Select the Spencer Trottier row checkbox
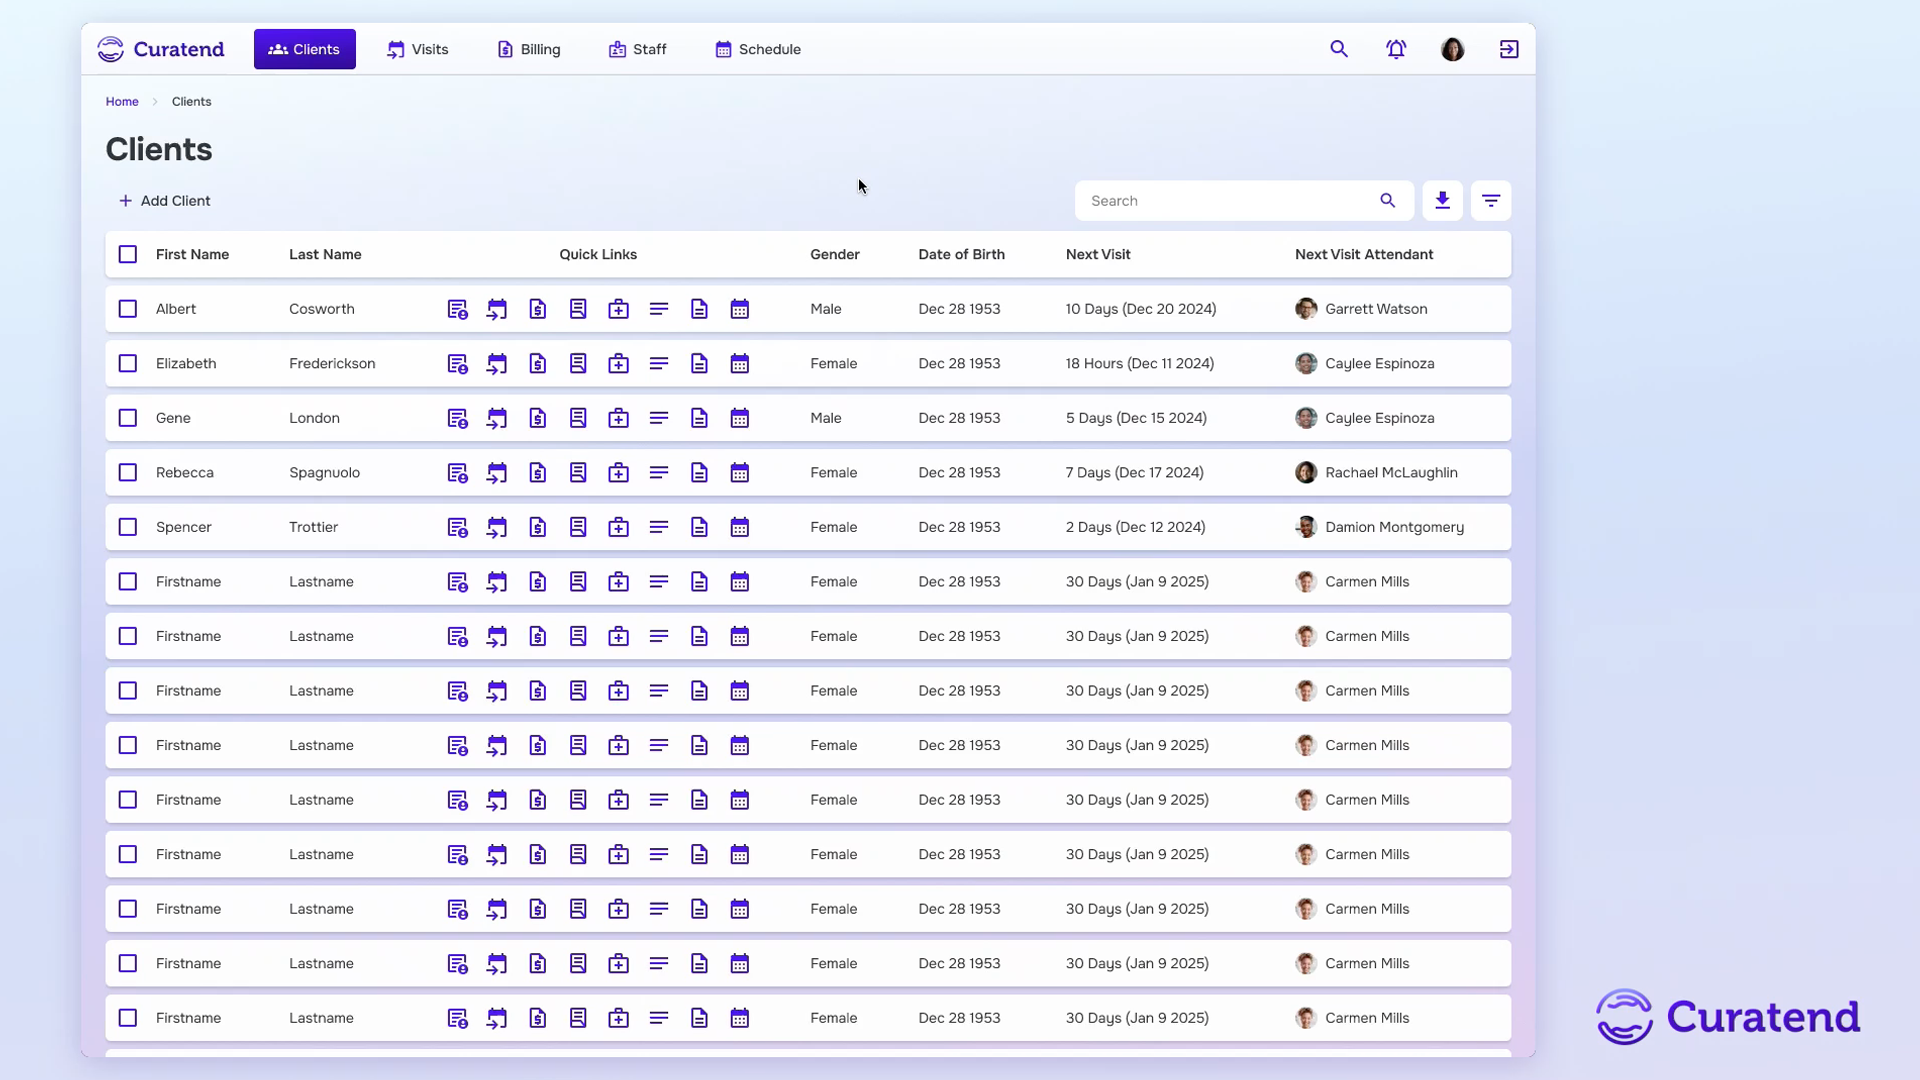The image size is (1920, 1080). click(128, 527)
